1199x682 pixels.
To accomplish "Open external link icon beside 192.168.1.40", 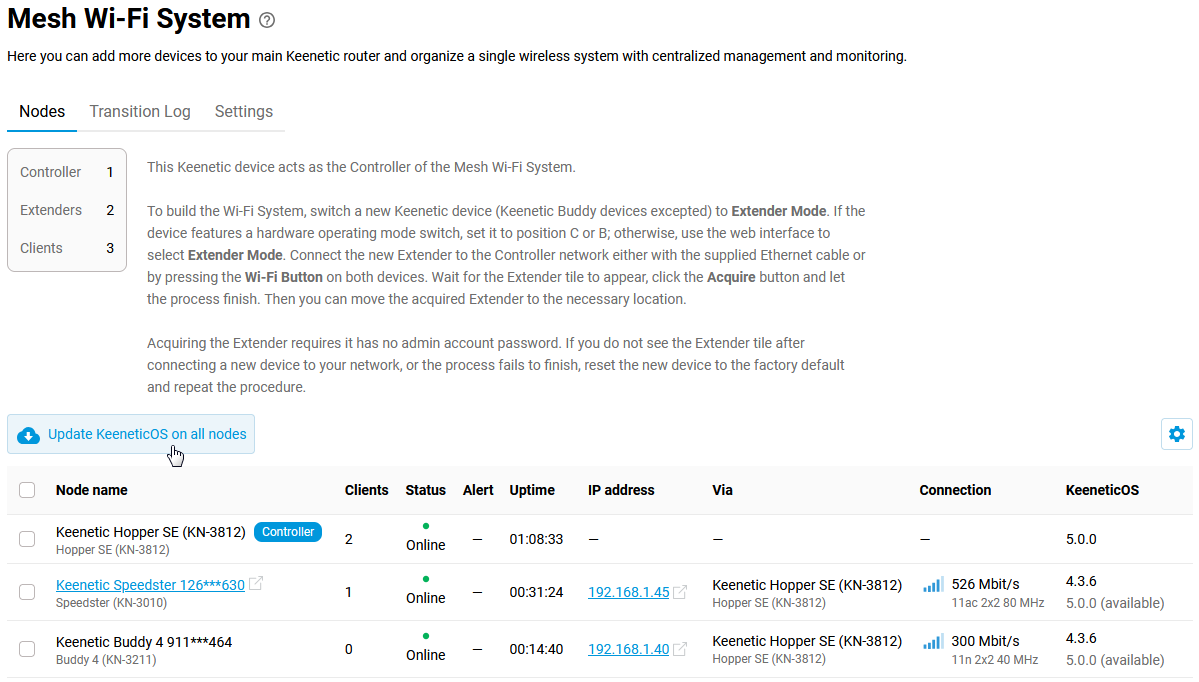I will point(680,649).
